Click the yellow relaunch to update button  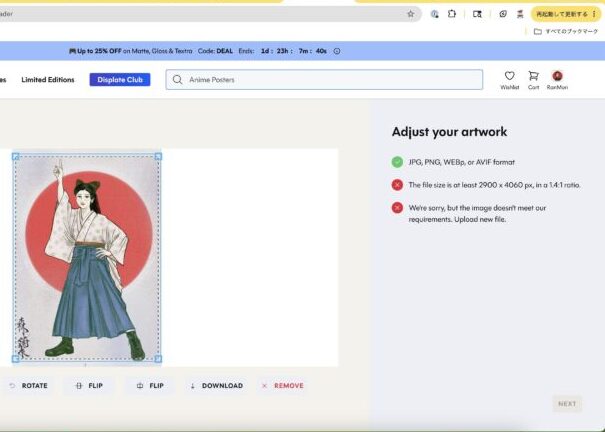click(x=566, y=14)
